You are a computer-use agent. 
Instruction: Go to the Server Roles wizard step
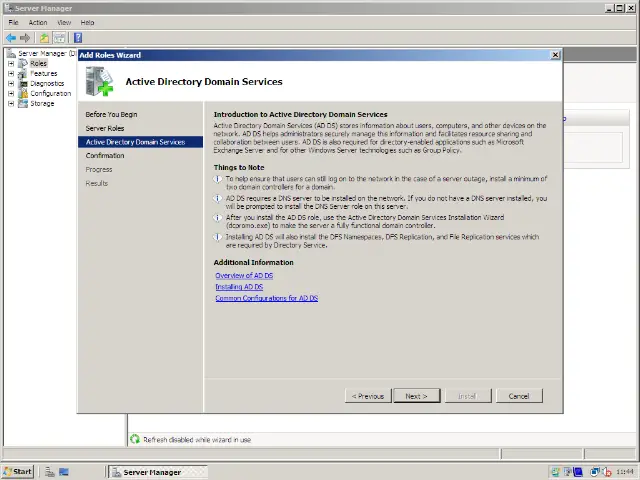pyautogui.click(x=105, y=128)
